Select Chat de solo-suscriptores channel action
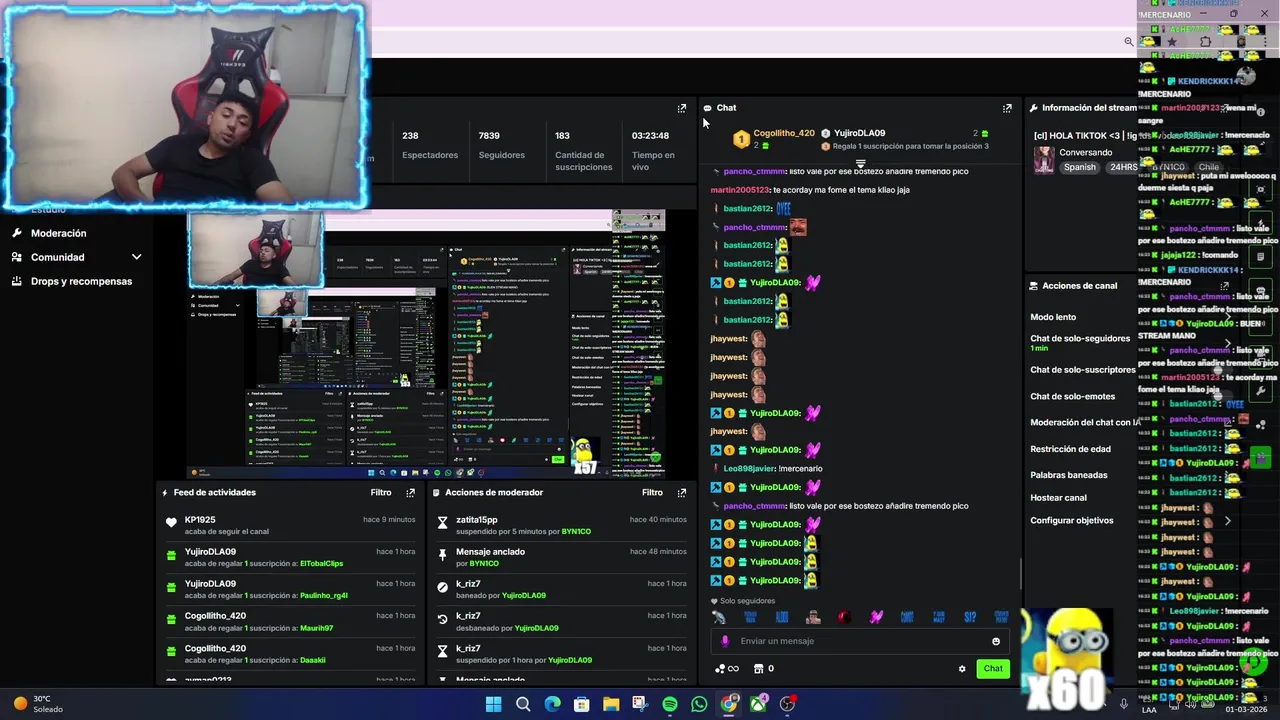The width and height of the screenshot is (1280, 720). (1083, 370)
